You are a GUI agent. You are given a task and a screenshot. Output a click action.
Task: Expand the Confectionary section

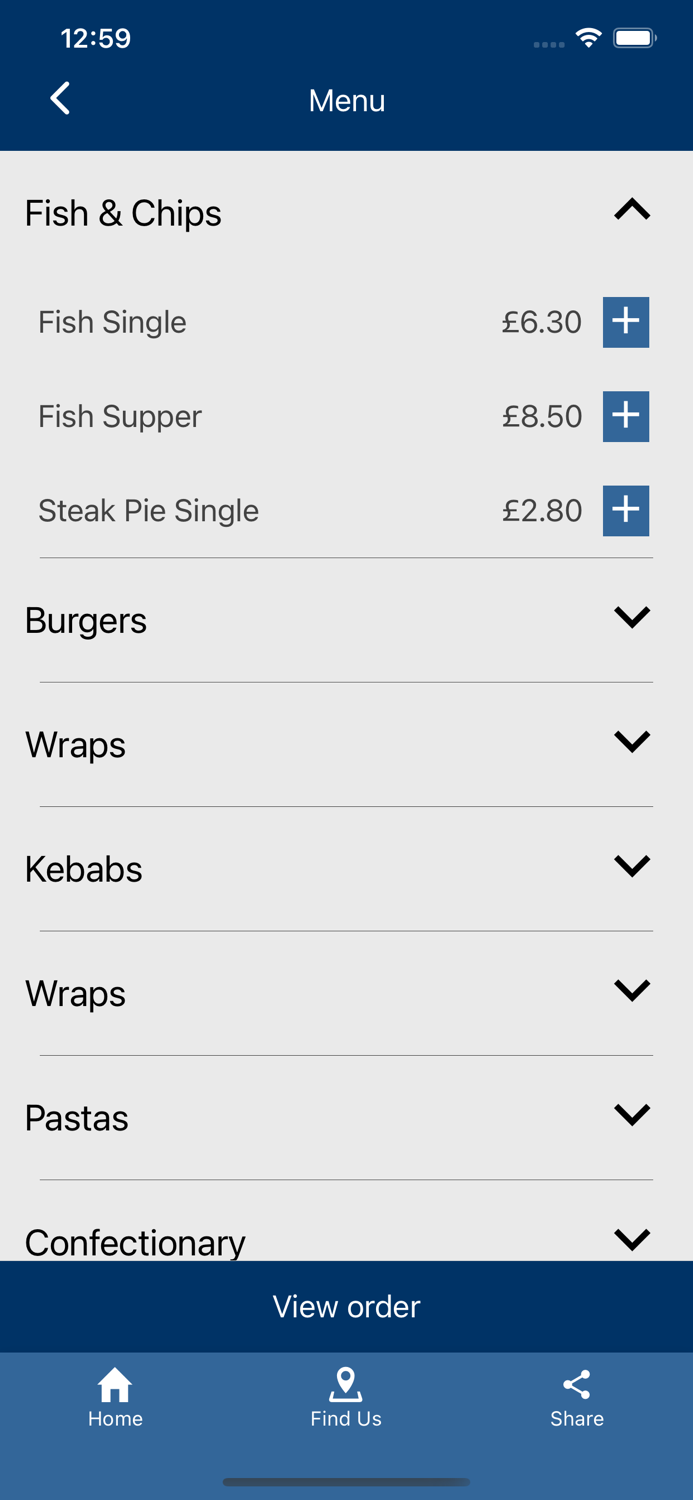[x=632, y=1238]
